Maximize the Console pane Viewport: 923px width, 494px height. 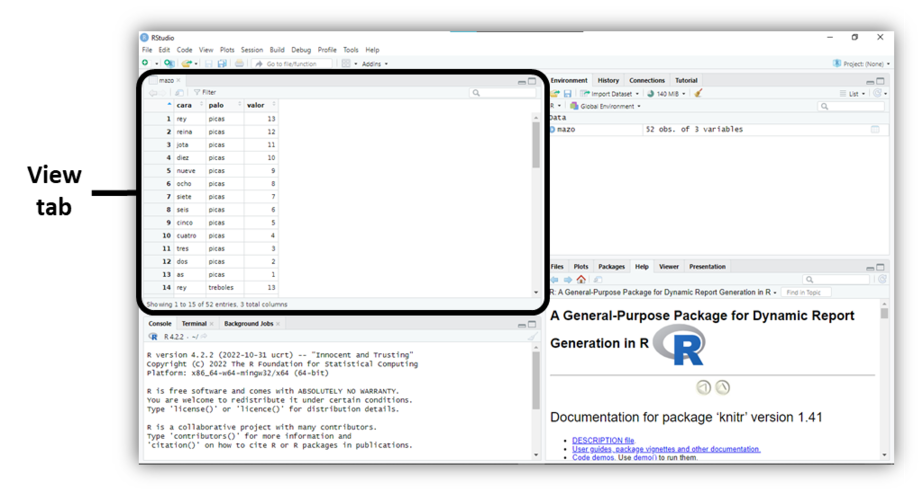[534, 324]
